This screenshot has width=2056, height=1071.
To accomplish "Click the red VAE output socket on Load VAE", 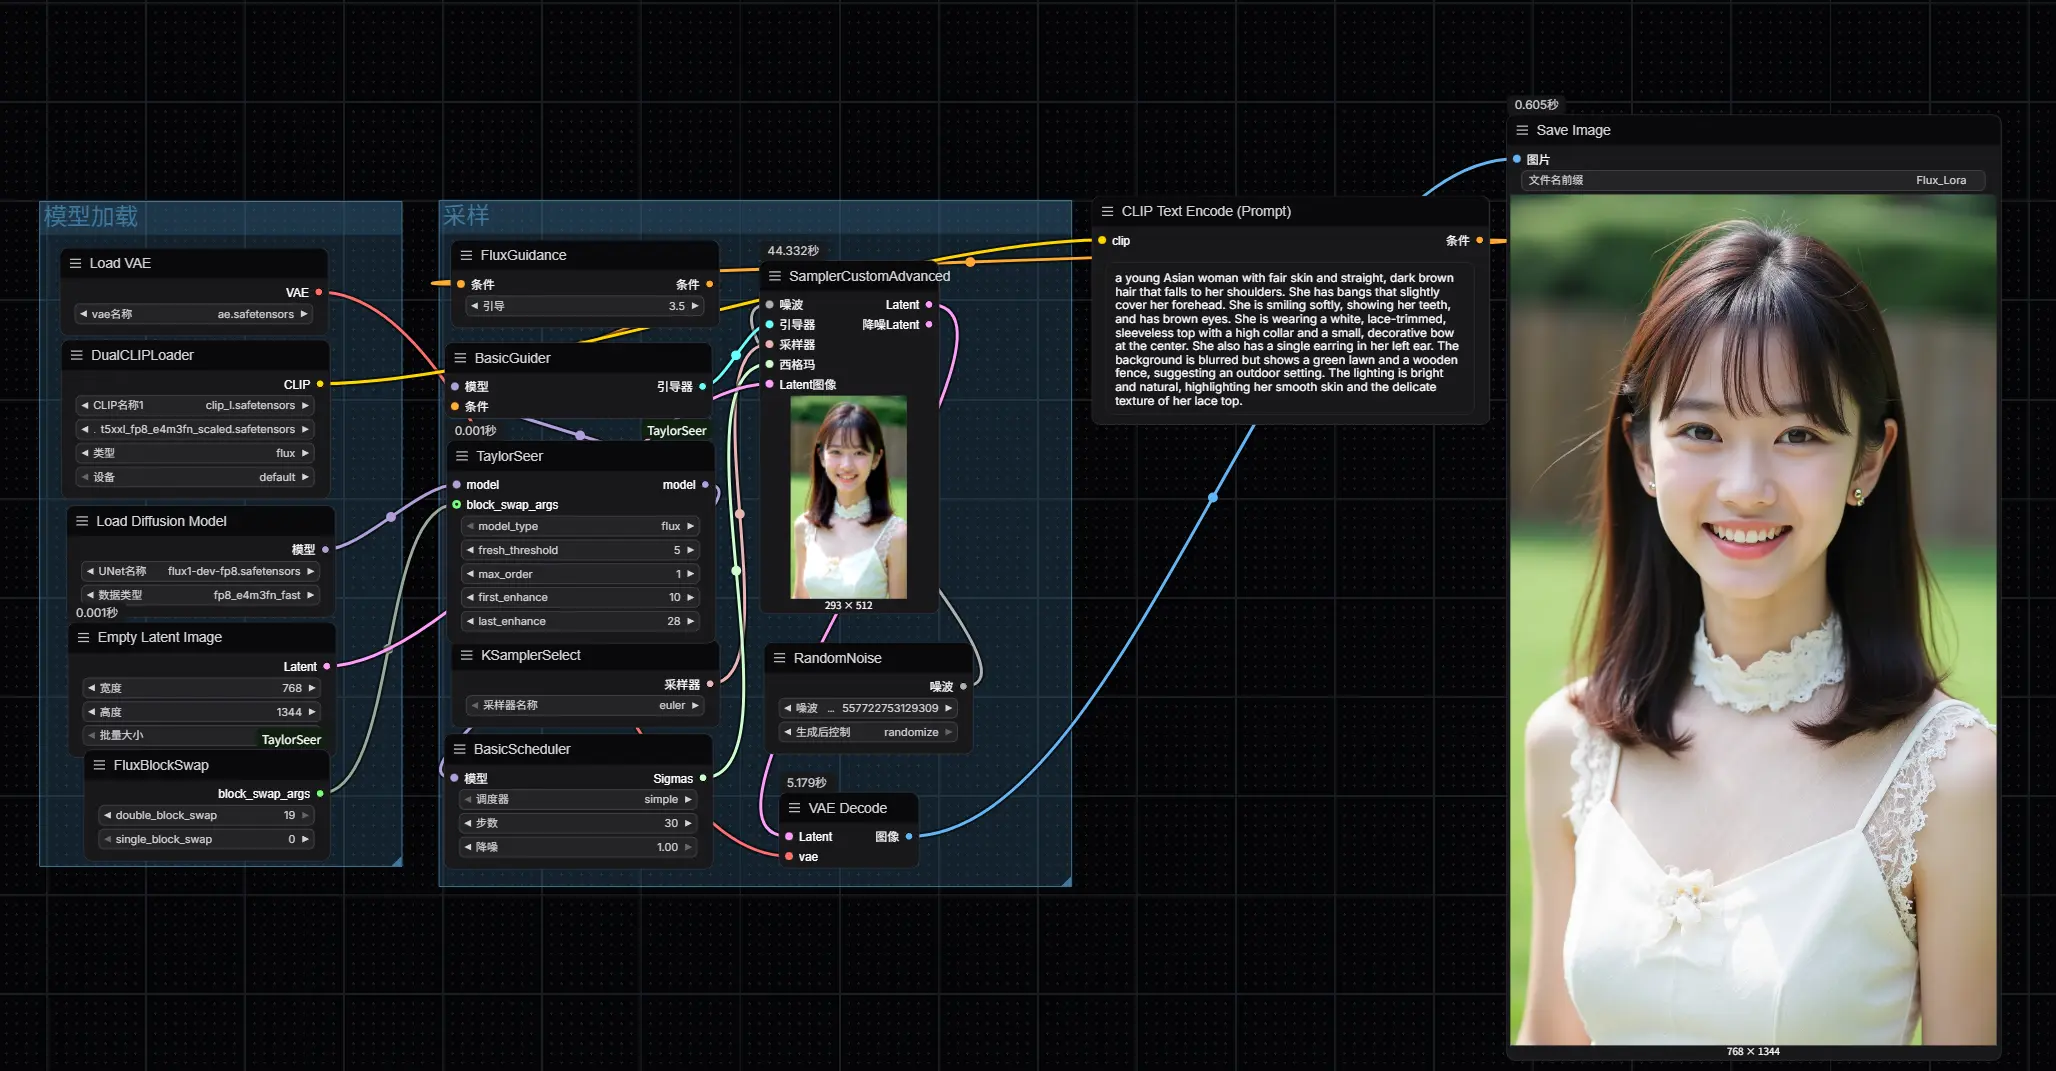I will click(x=319, y=292).
